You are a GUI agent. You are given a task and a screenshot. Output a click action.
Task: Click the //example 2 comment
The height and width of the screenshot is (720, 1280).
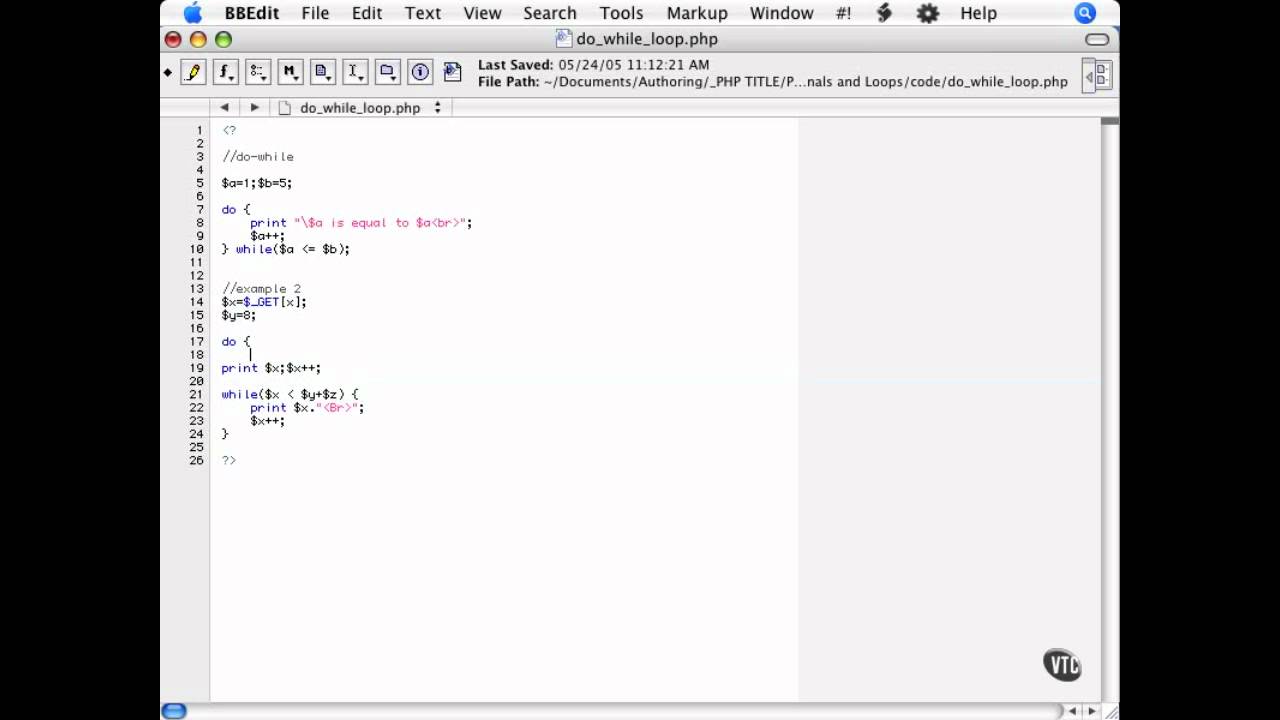pos(261,288)
